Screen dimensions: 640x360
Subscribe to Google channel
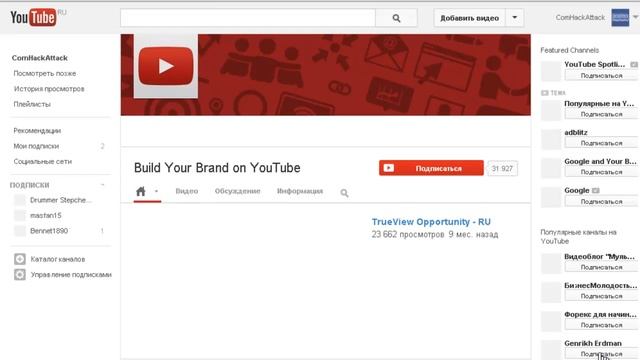[601, 202]
